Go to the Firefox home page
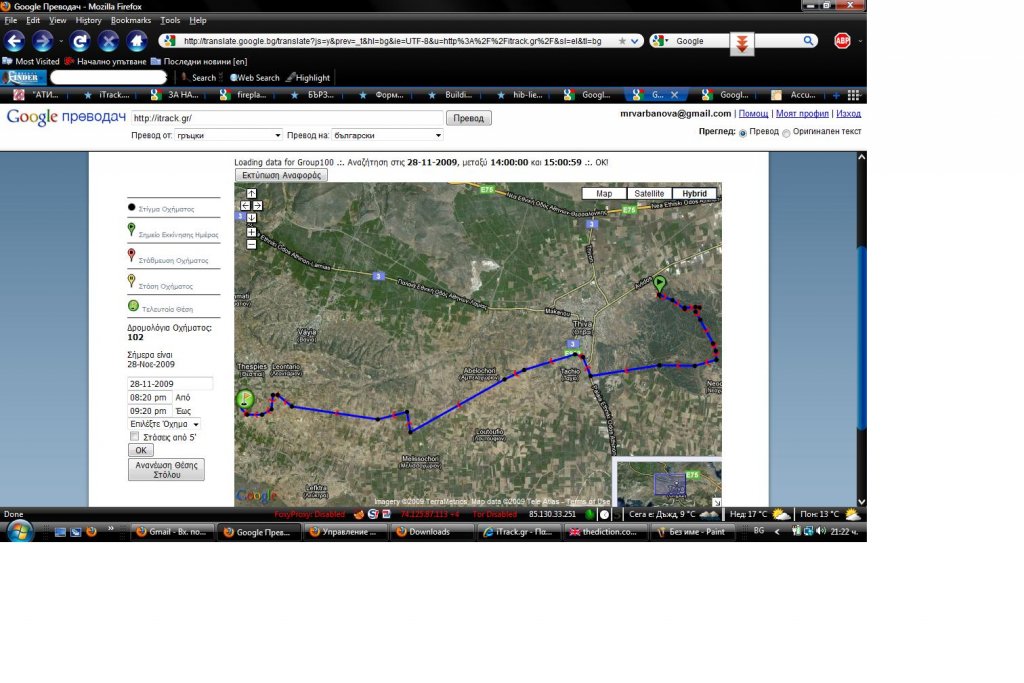Screen dimensions: 1024x683 point(136,41)
